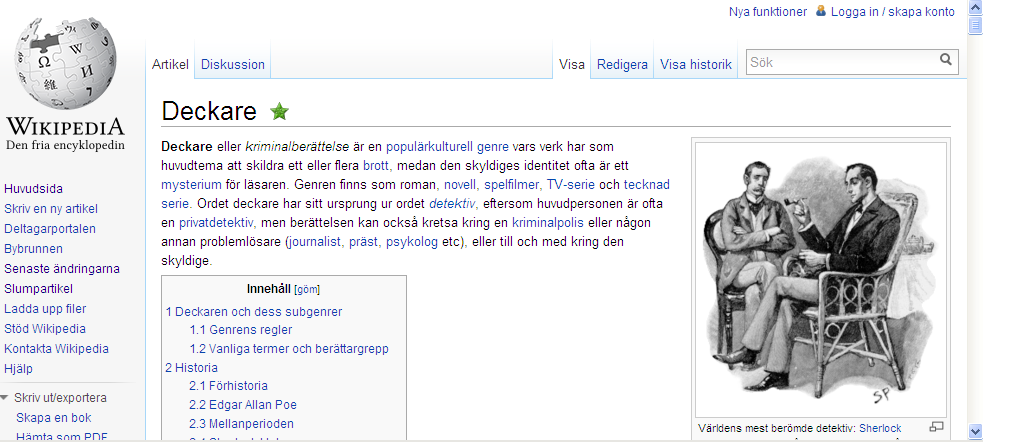Click Skapa en bok
The width and height of the screenshot is (1024, 442).
pos(54,417)
